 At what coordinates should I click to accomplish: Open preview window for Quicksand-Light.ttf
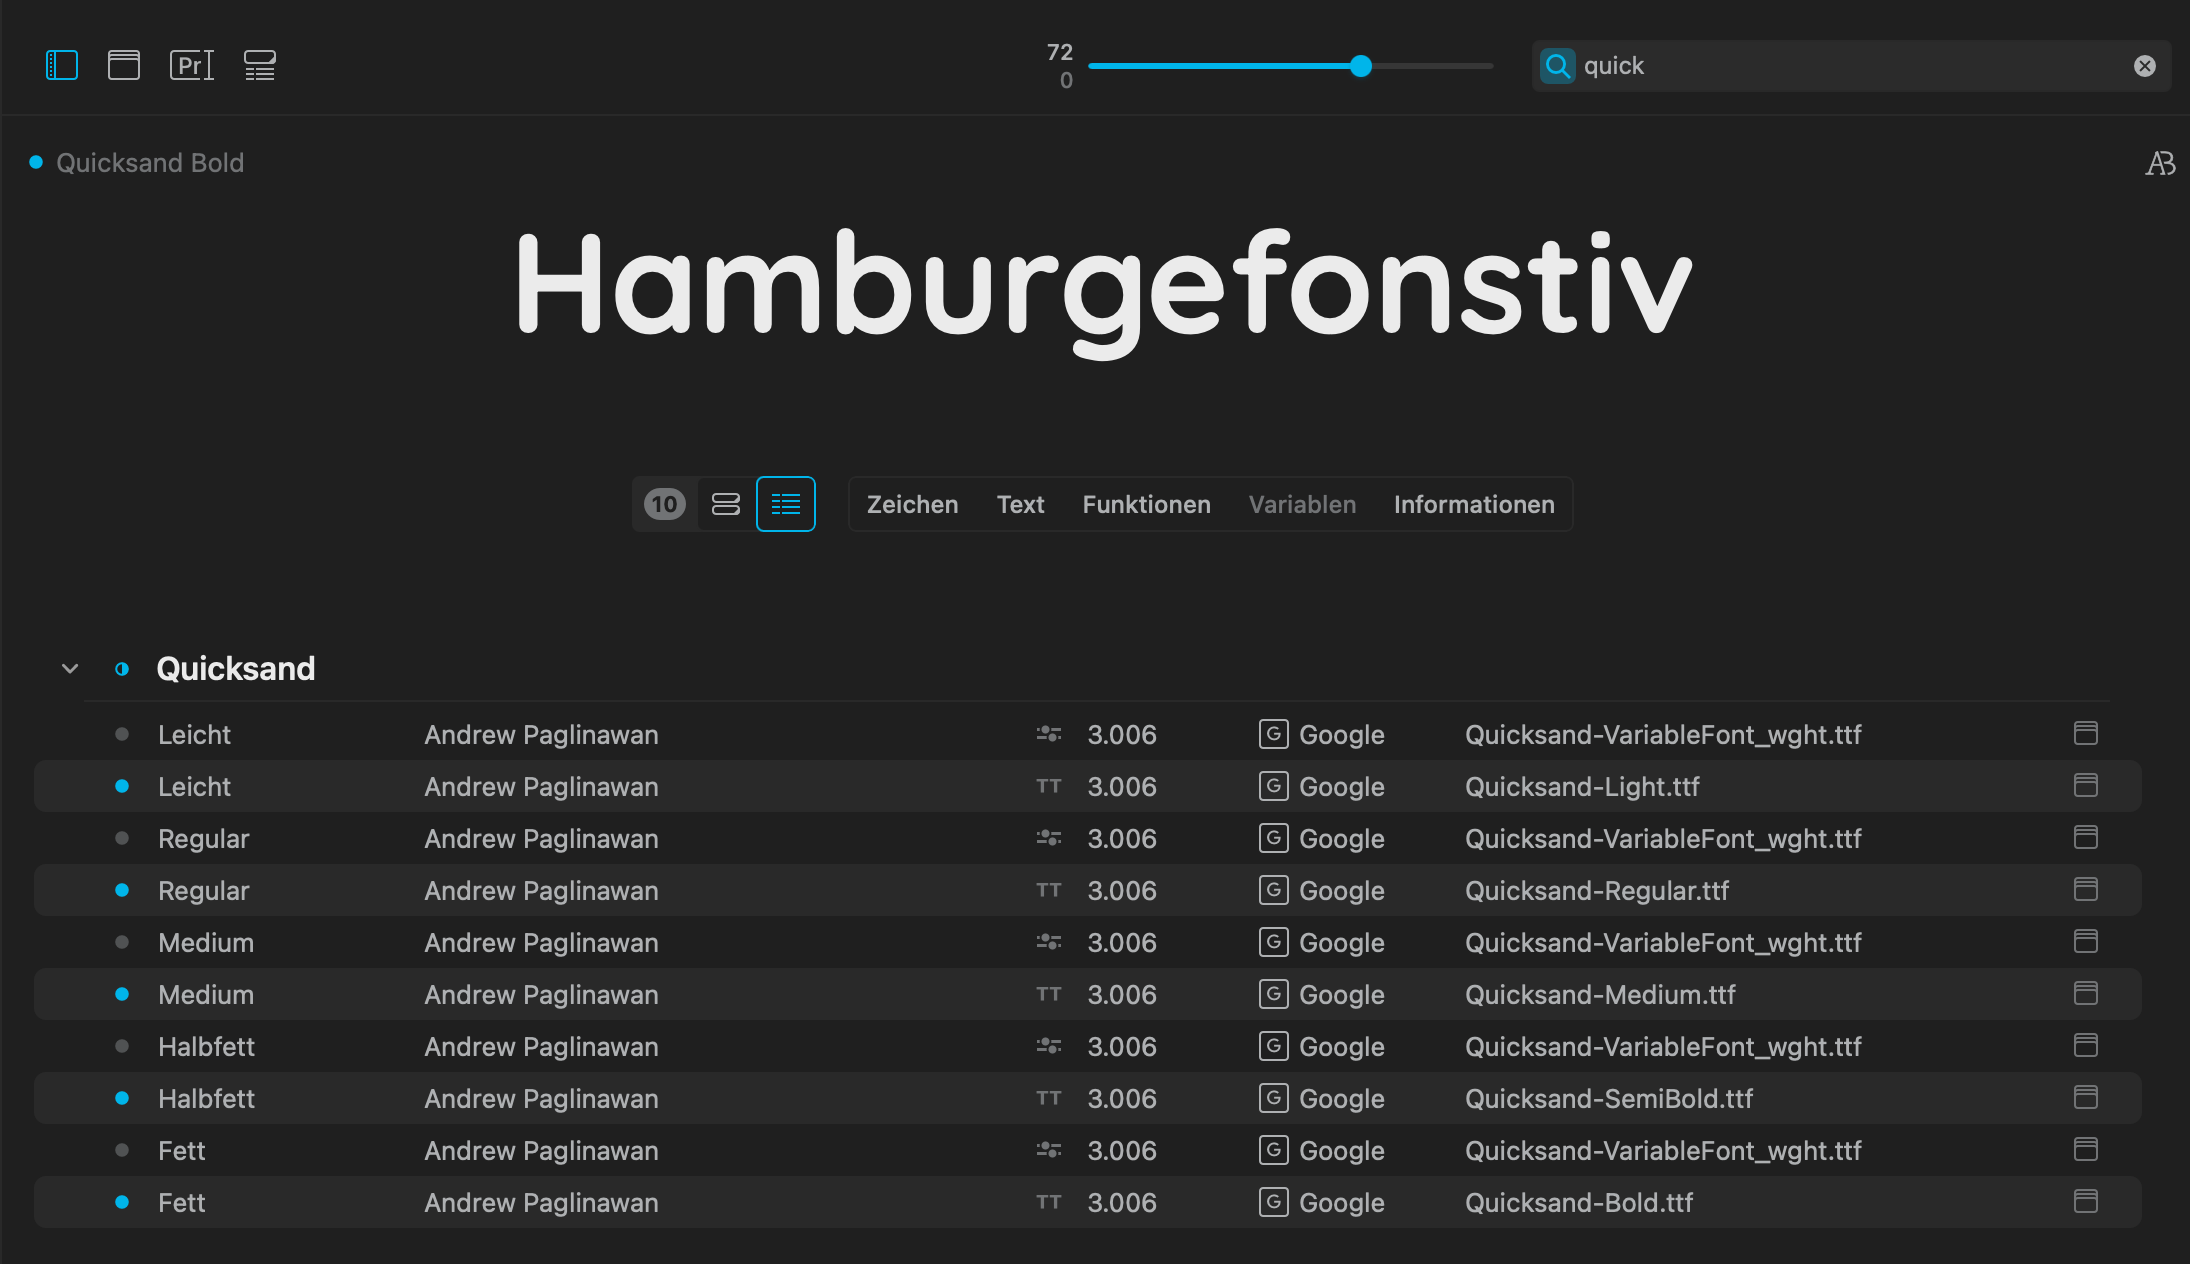point(2086,785)
